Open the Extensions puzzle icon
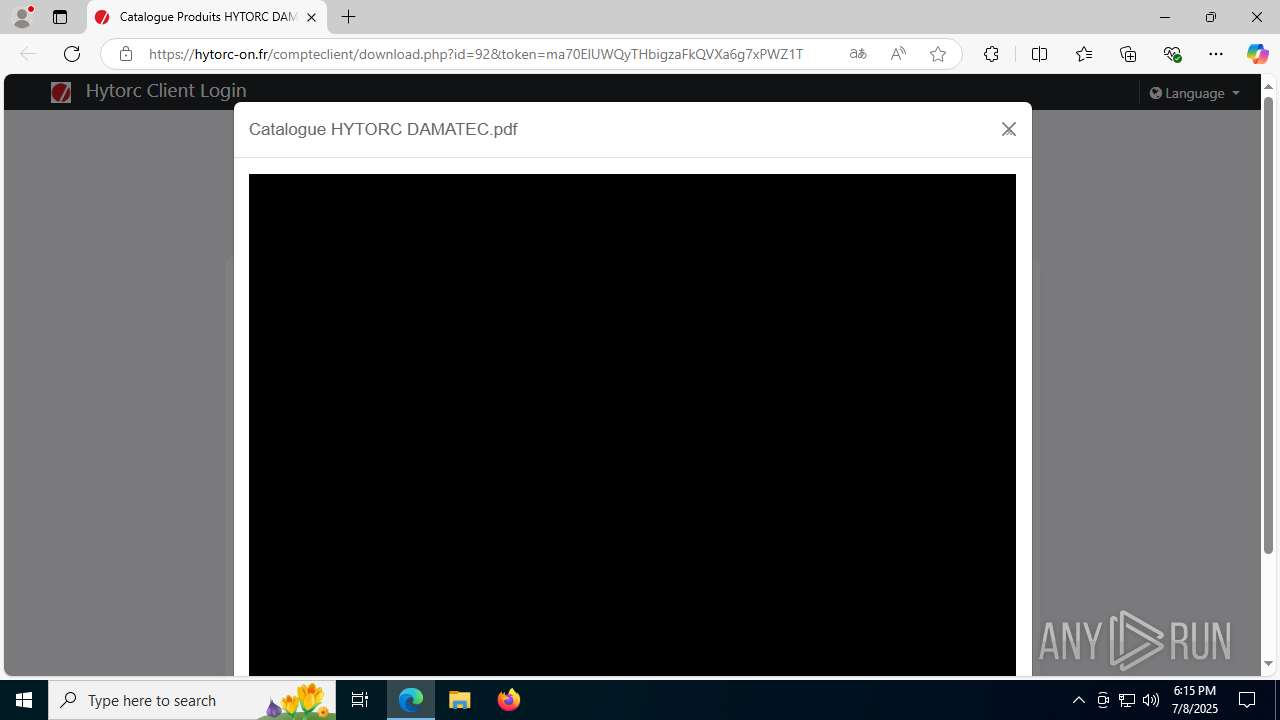 [991, 54]
